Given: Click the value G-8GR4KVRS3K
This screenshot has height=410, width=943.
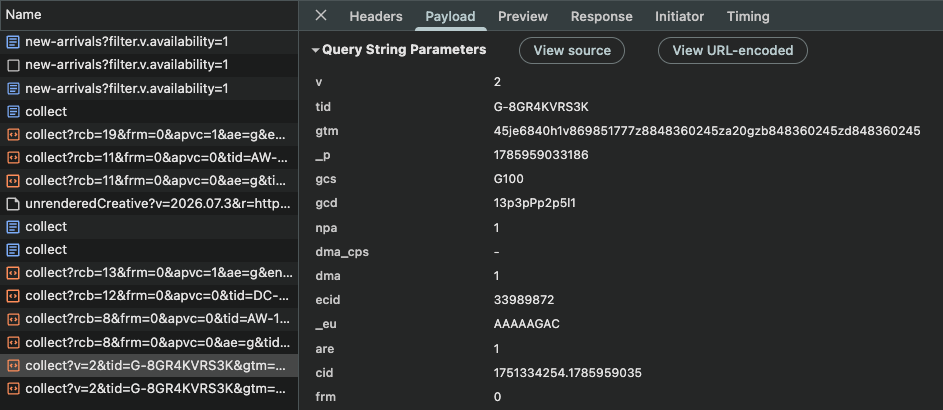Looking at the screenshot, I should (541, 107).
